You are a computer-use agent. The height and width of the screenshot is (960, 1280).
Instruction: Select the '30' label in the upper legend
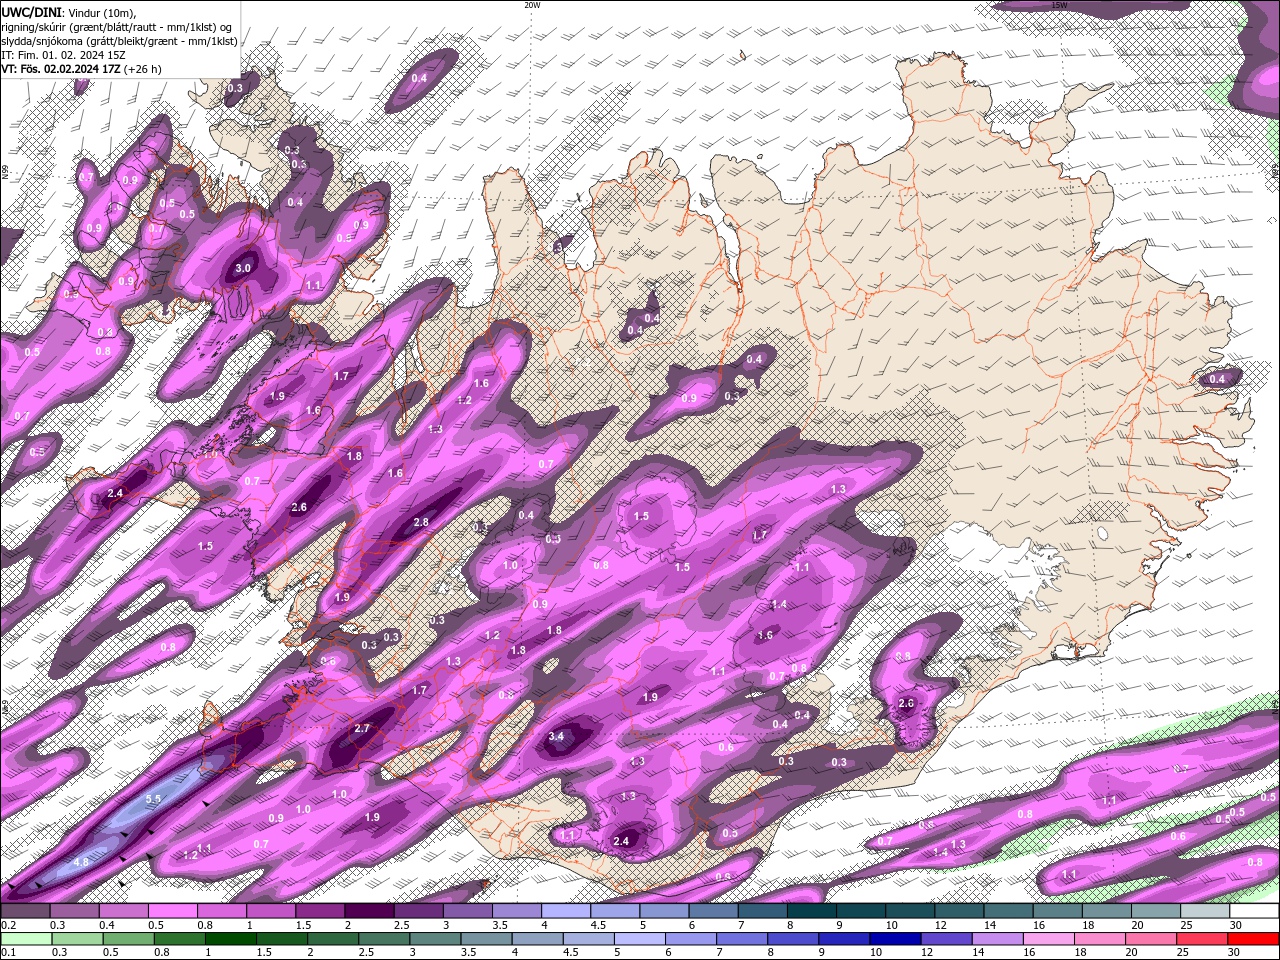(x=1235, y=925)
